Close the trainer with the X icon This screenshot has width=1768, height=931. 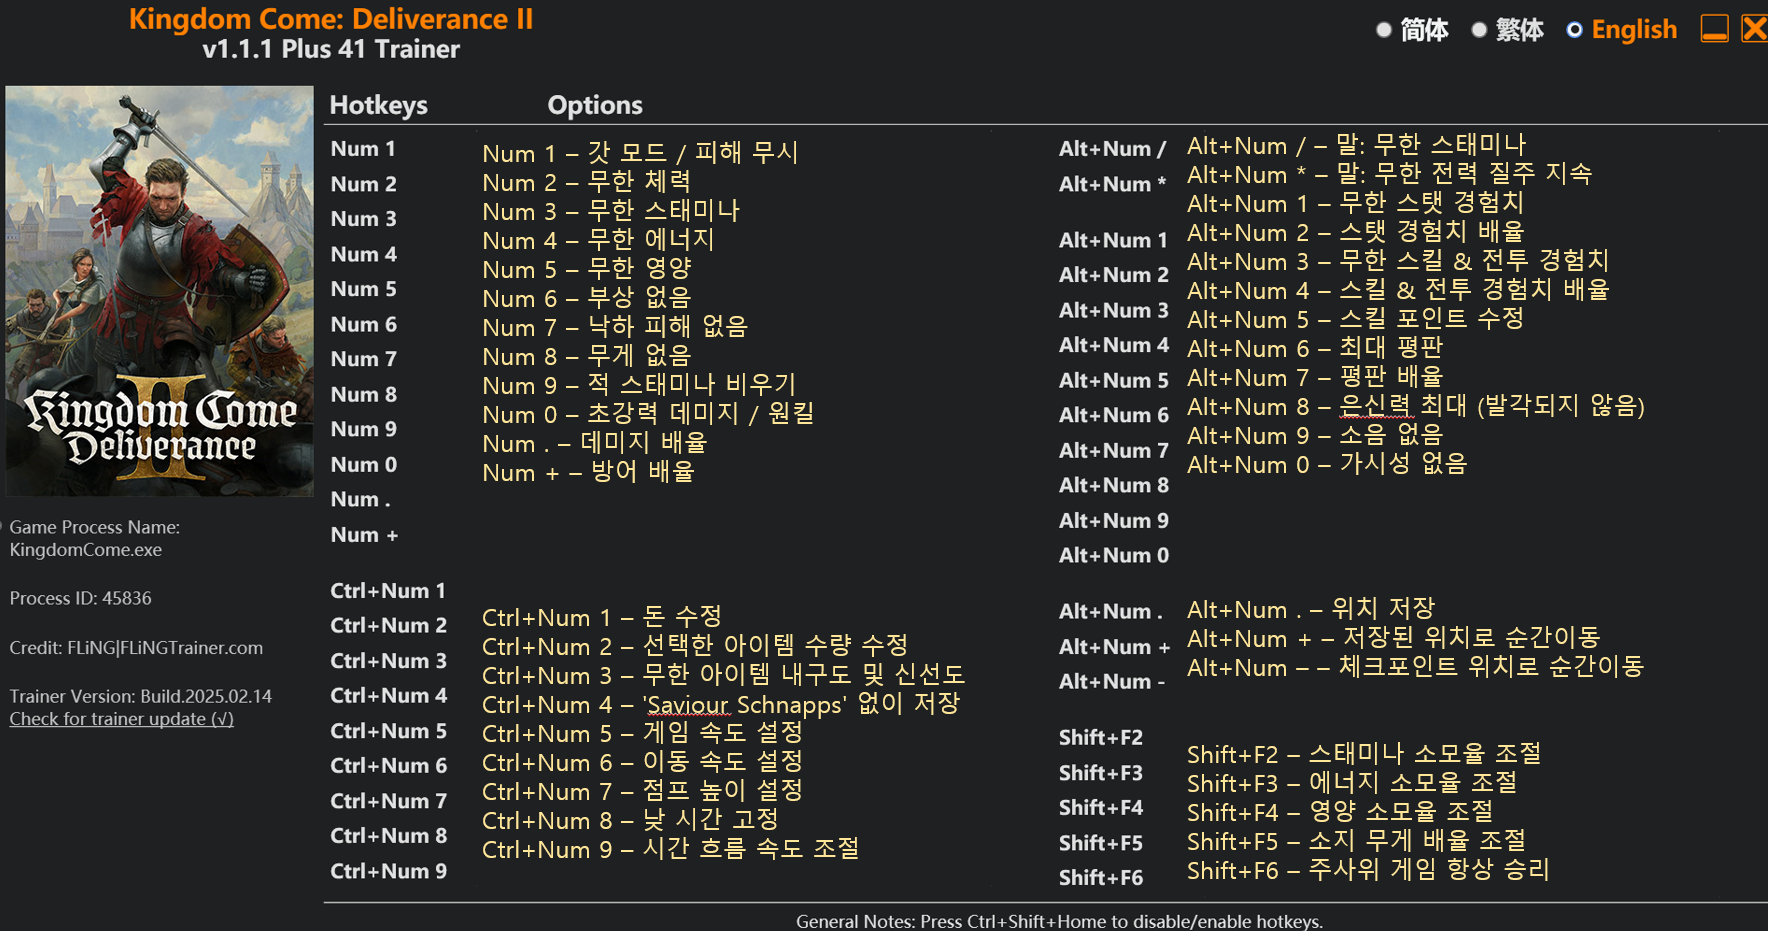[x=1755, y=29]
